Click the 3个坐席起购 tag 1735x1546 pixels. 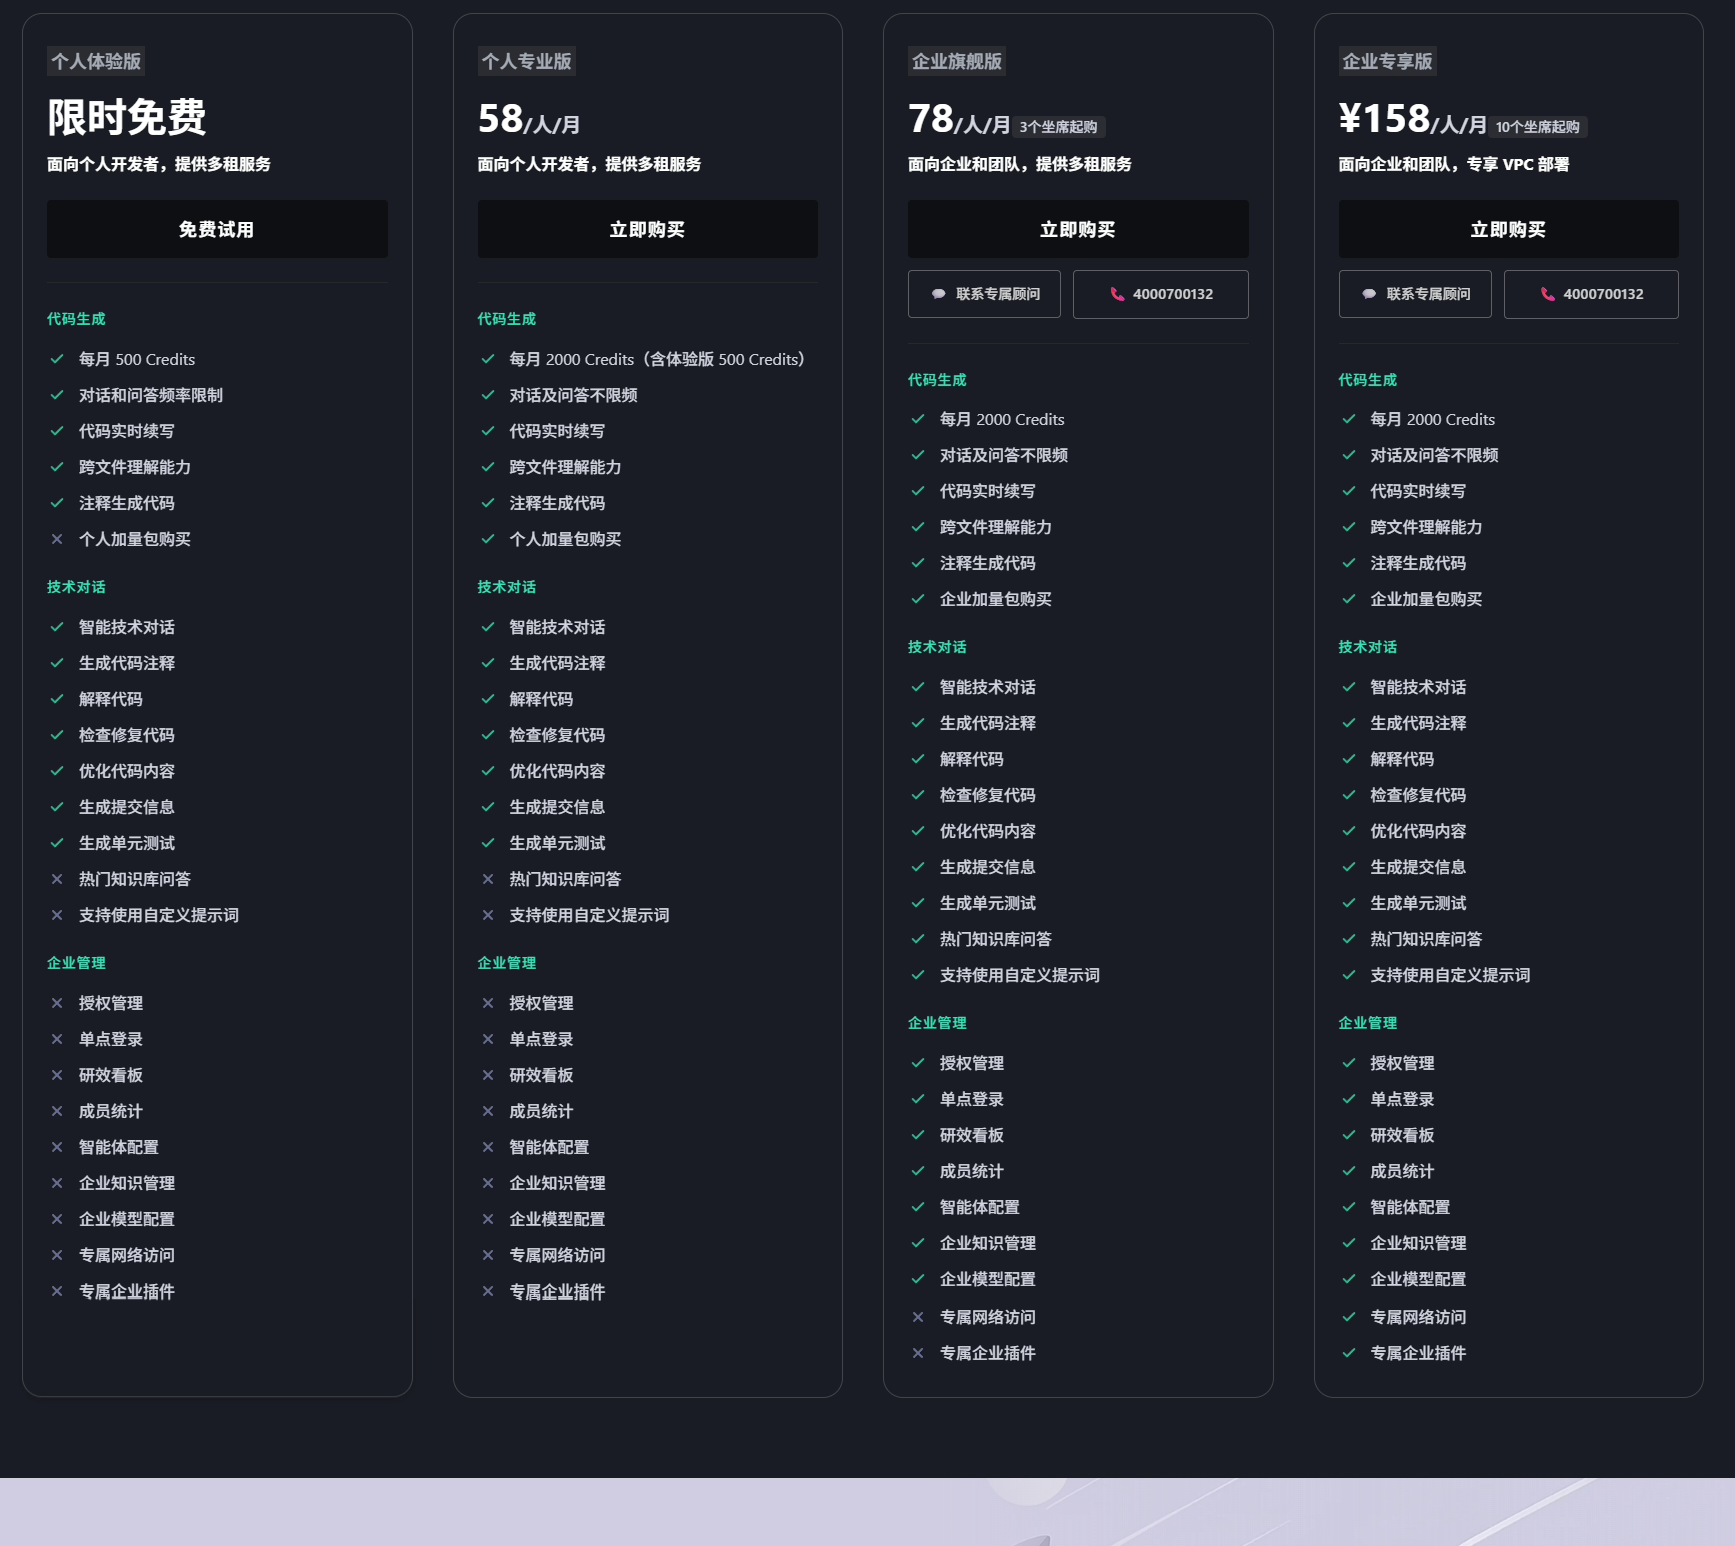click(x=1059, y=127)
